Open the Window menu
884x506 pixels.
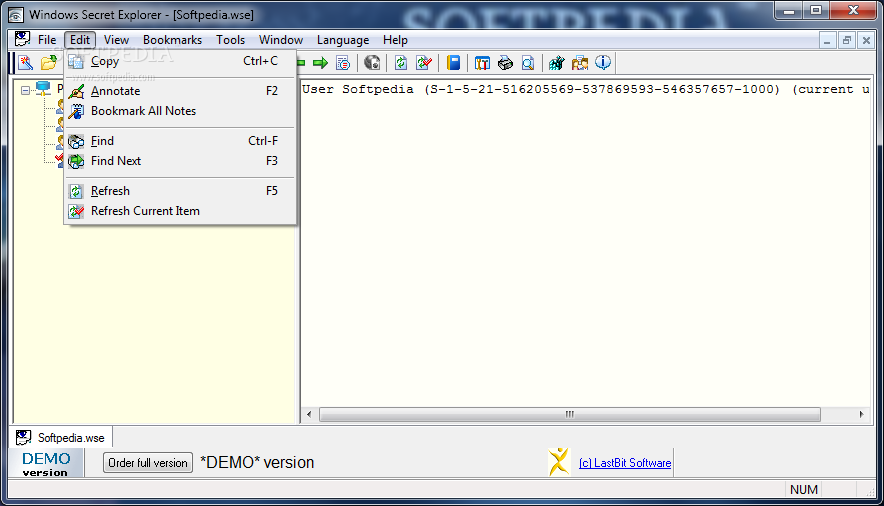(281, 40)
